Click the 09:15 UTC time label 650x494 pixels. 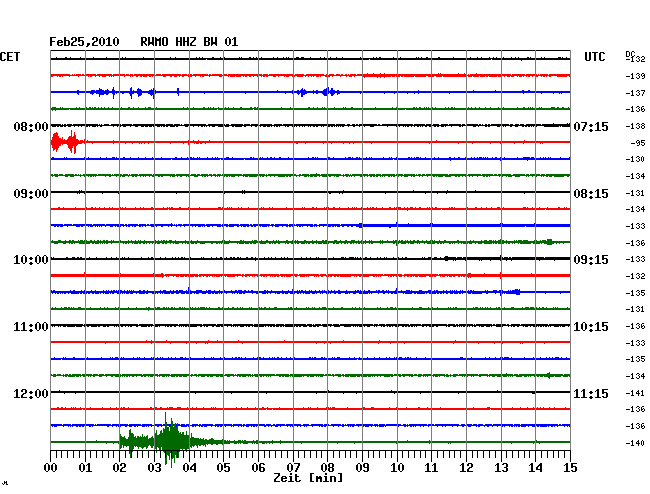[x=591, y=260]
